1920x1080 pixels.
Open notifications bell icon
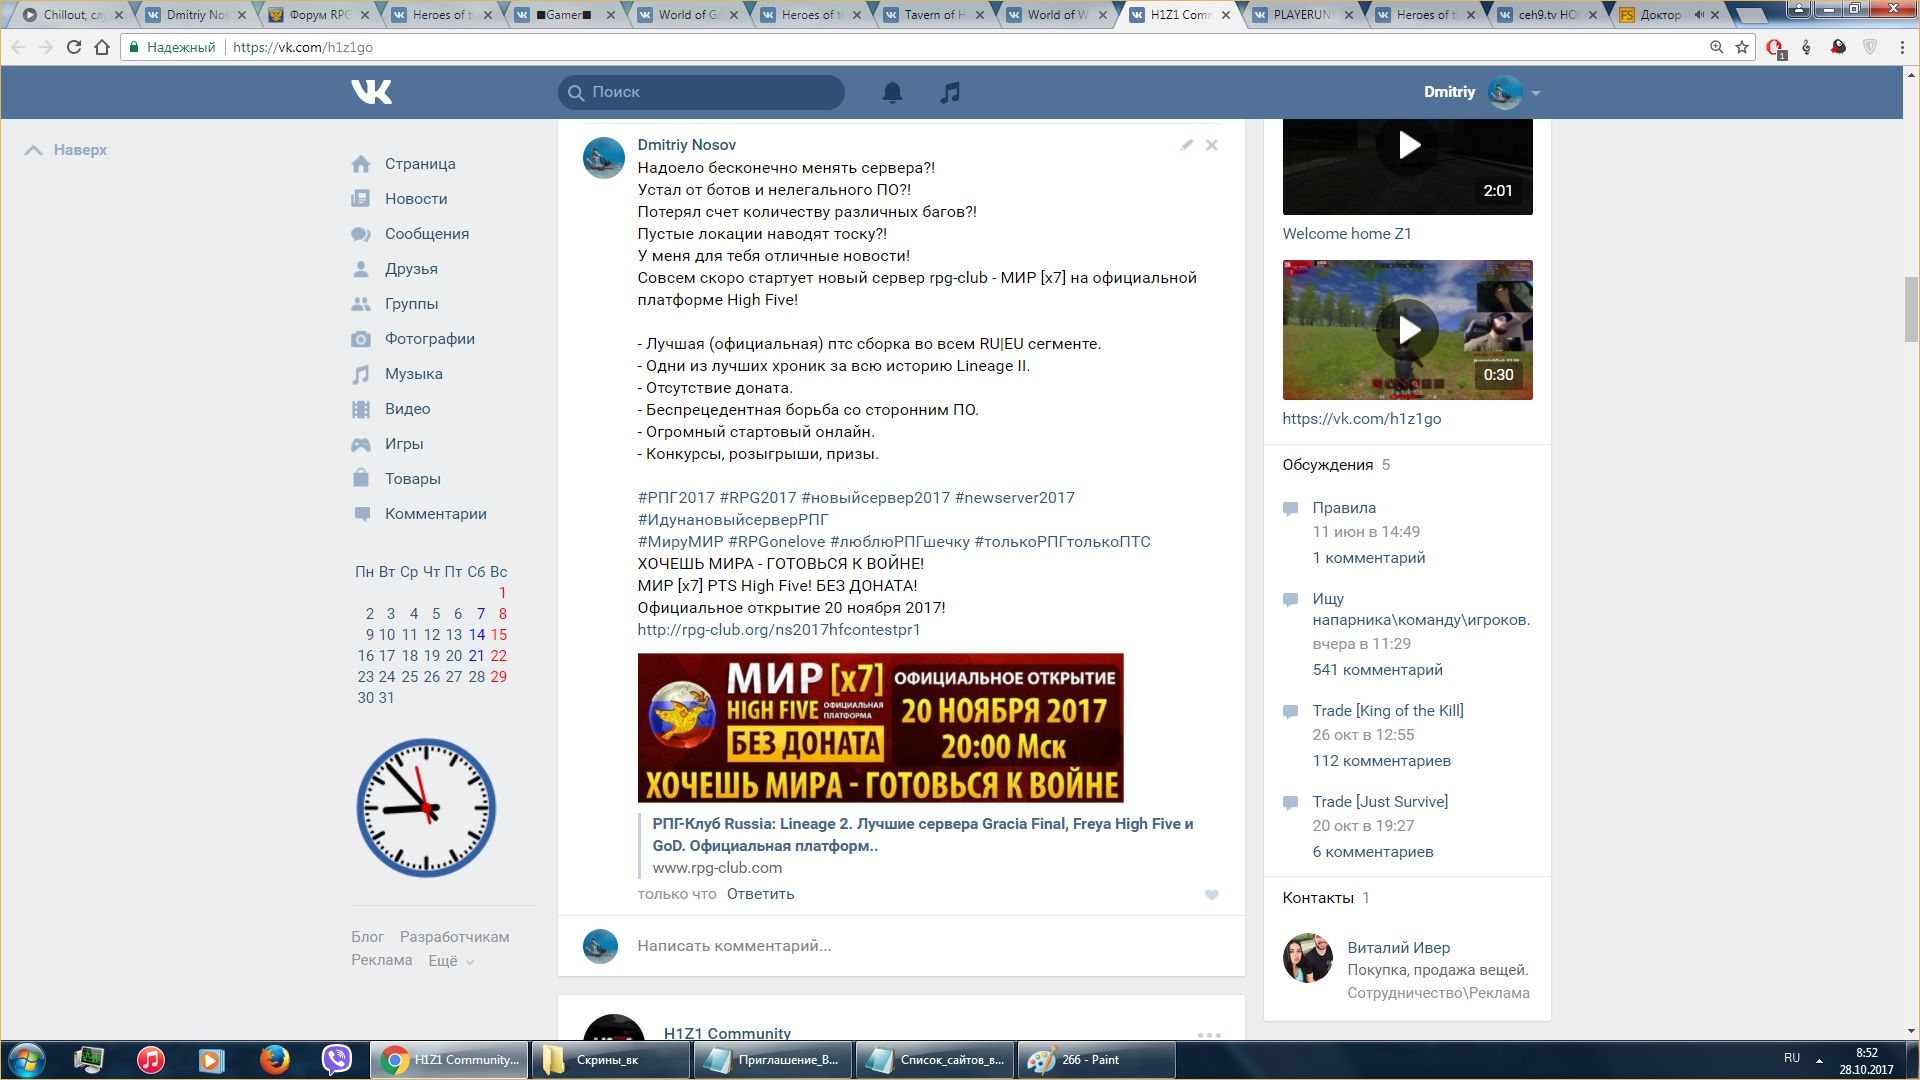click(x=892, y=92)
